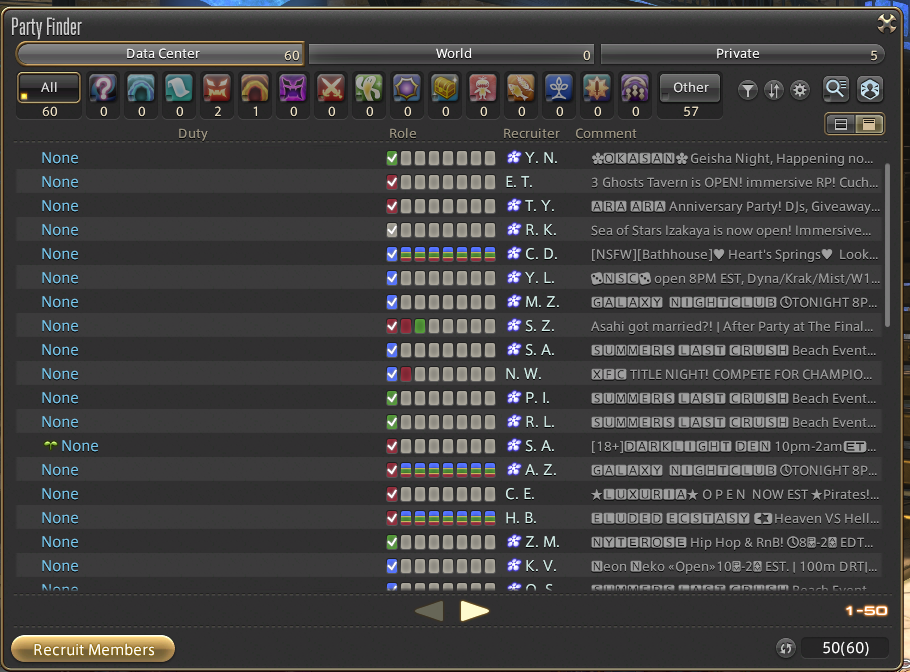Image resolution: width=910 pixels, height=672 pixels.
Task: Filter by the blue arch Dungeons category
Action: click(x=141, y=89)
